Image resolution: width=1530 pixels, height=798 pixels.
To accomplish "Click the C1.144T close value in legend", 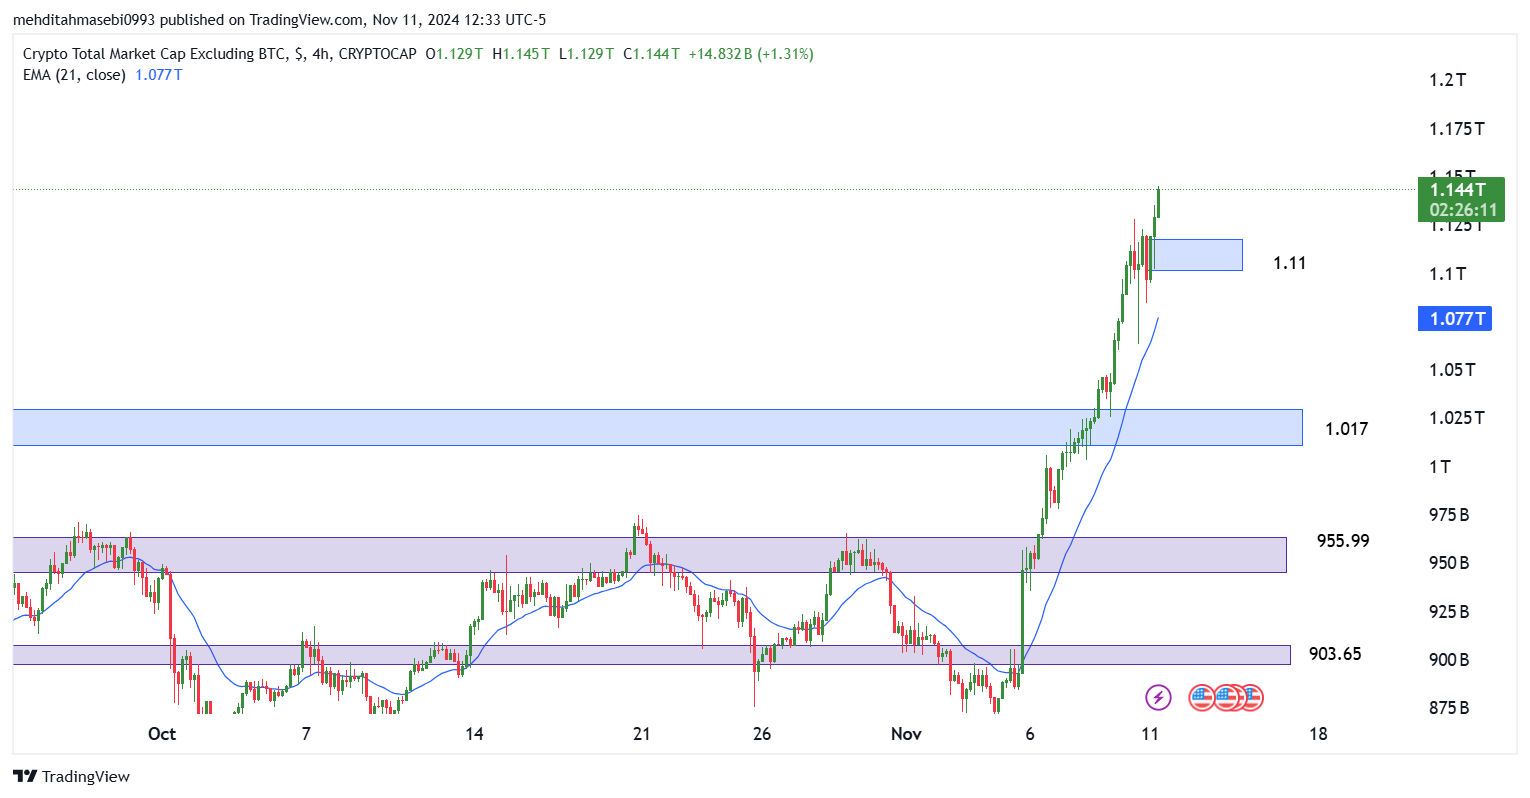I will tap(651, 54).
